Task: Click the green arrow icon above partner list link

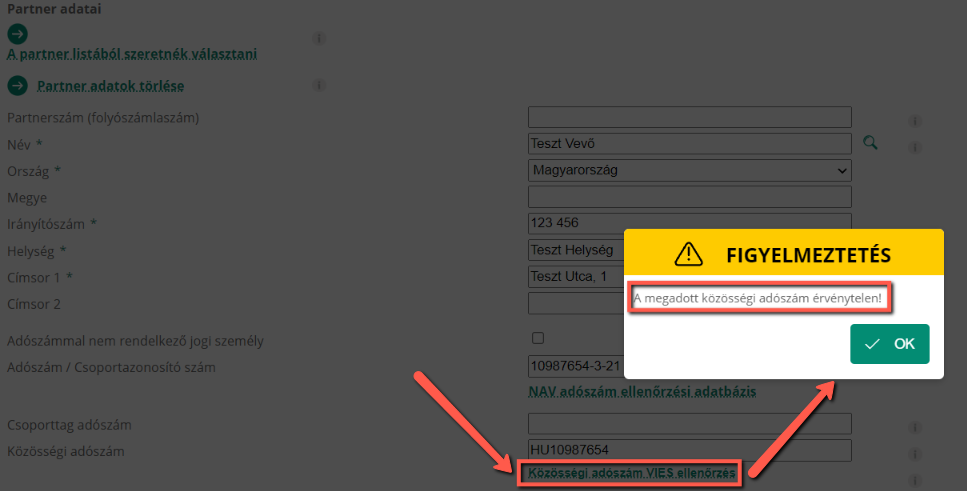Action: (17, 34)
